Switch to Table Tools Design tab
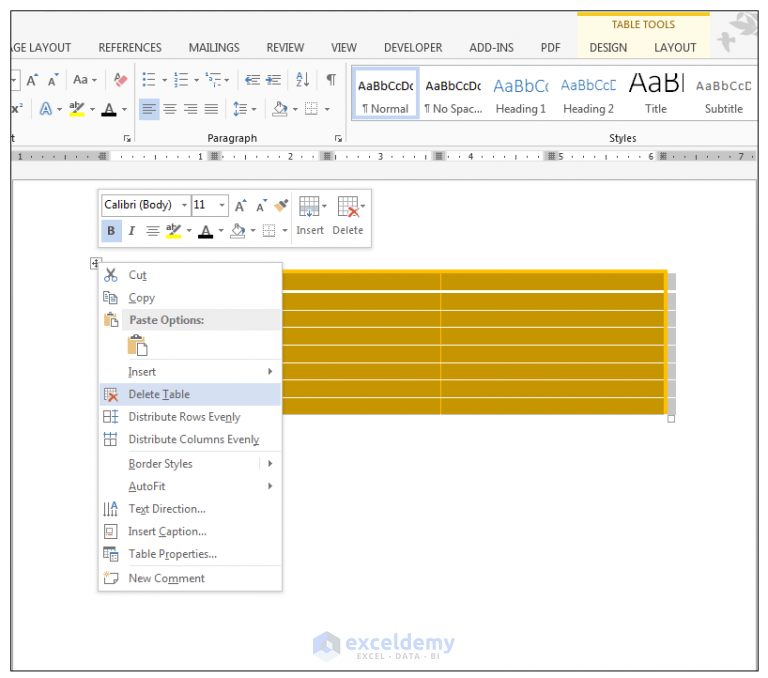The image size is (768, 678). pyautogui.click(x=608, y=48)
